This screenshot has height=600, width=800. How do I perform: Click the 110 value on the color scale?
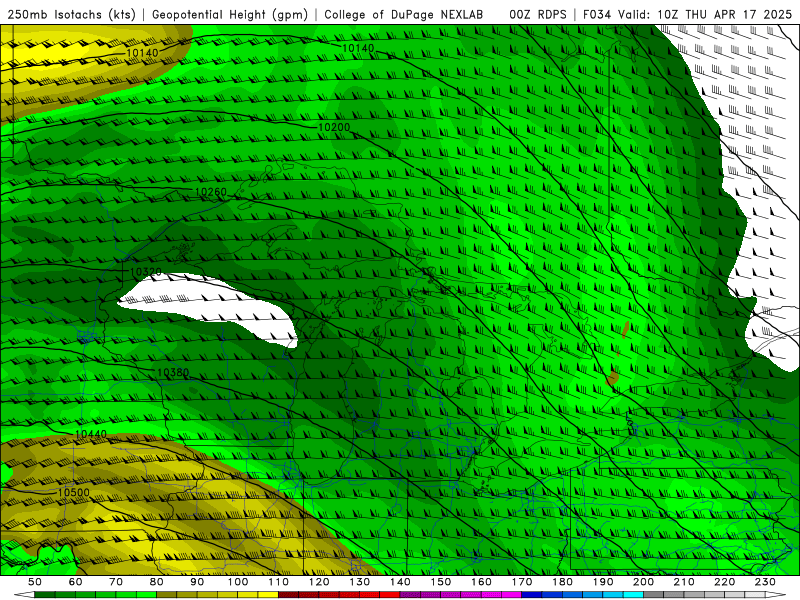(x=279, y=582)
